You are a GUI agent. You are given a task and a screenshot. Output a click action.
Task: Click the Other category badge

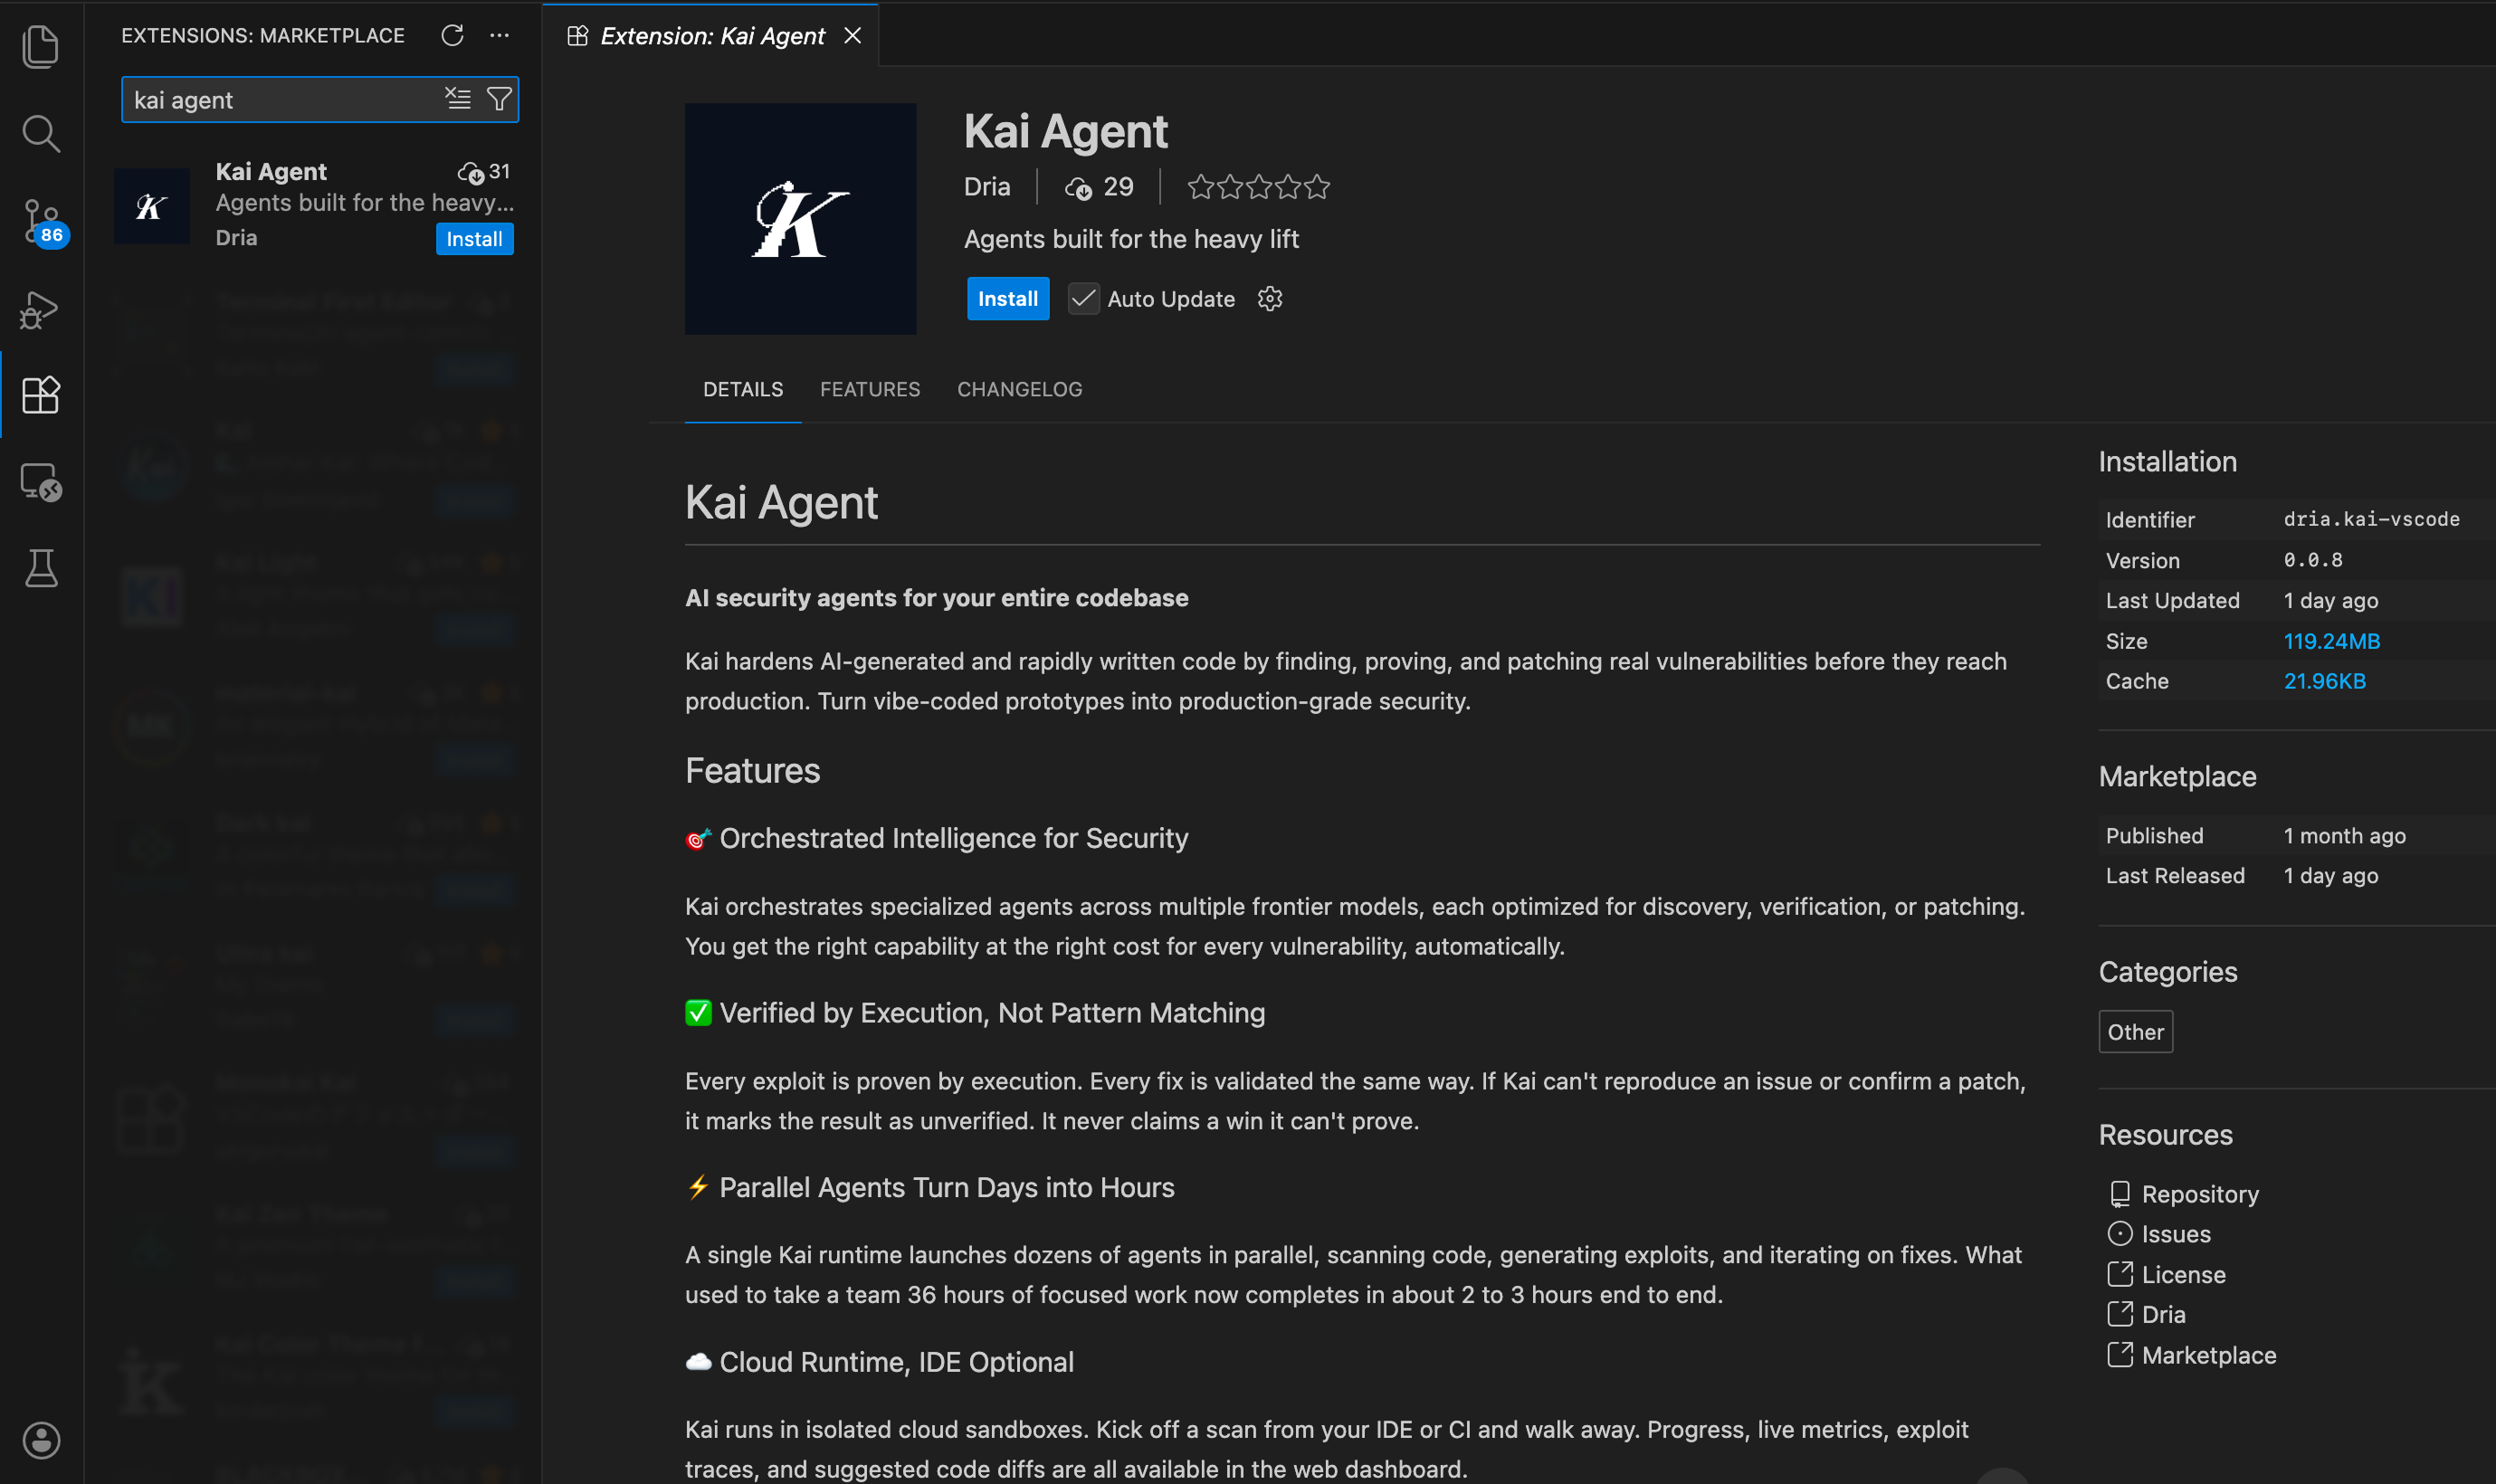(x=2134, y=1031)
